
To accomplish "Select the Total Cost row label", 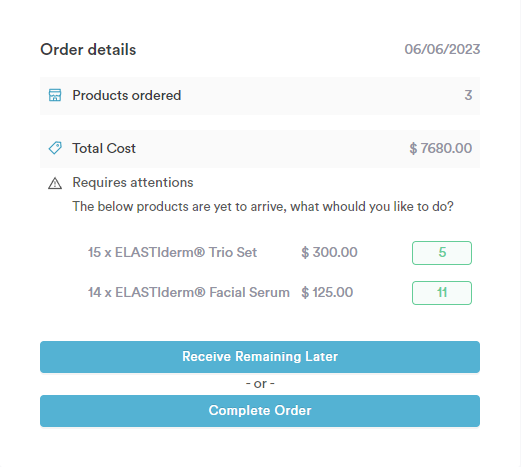I will pos(104,148).
